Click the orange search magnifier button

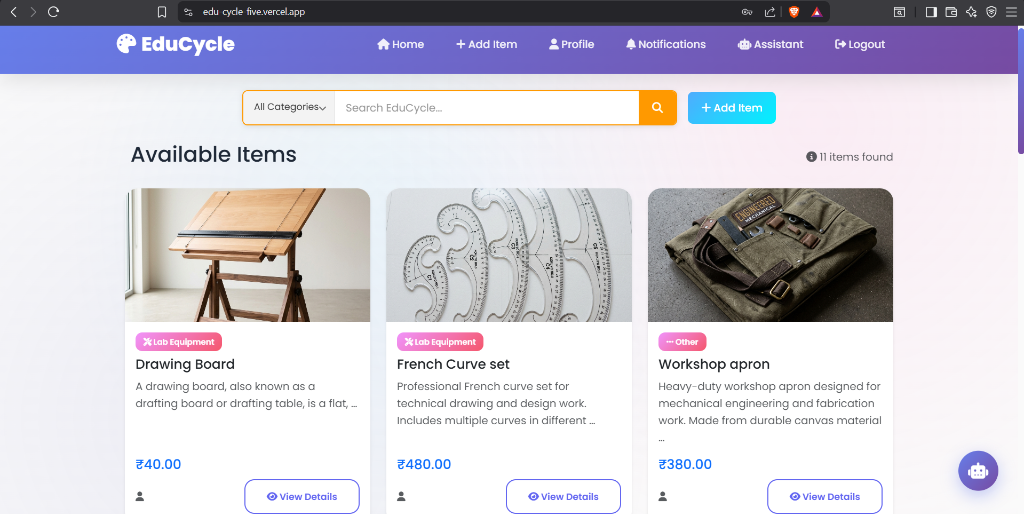657,108
